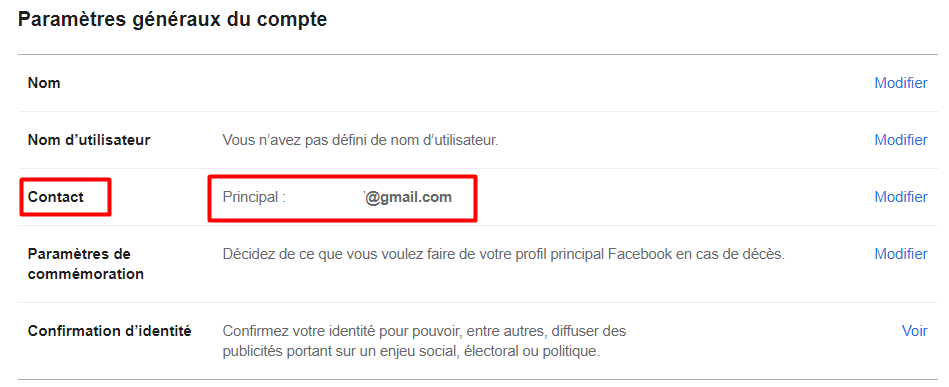Click the 'Confirmez votre identité pour pouvoir' text line

[424, 331]
